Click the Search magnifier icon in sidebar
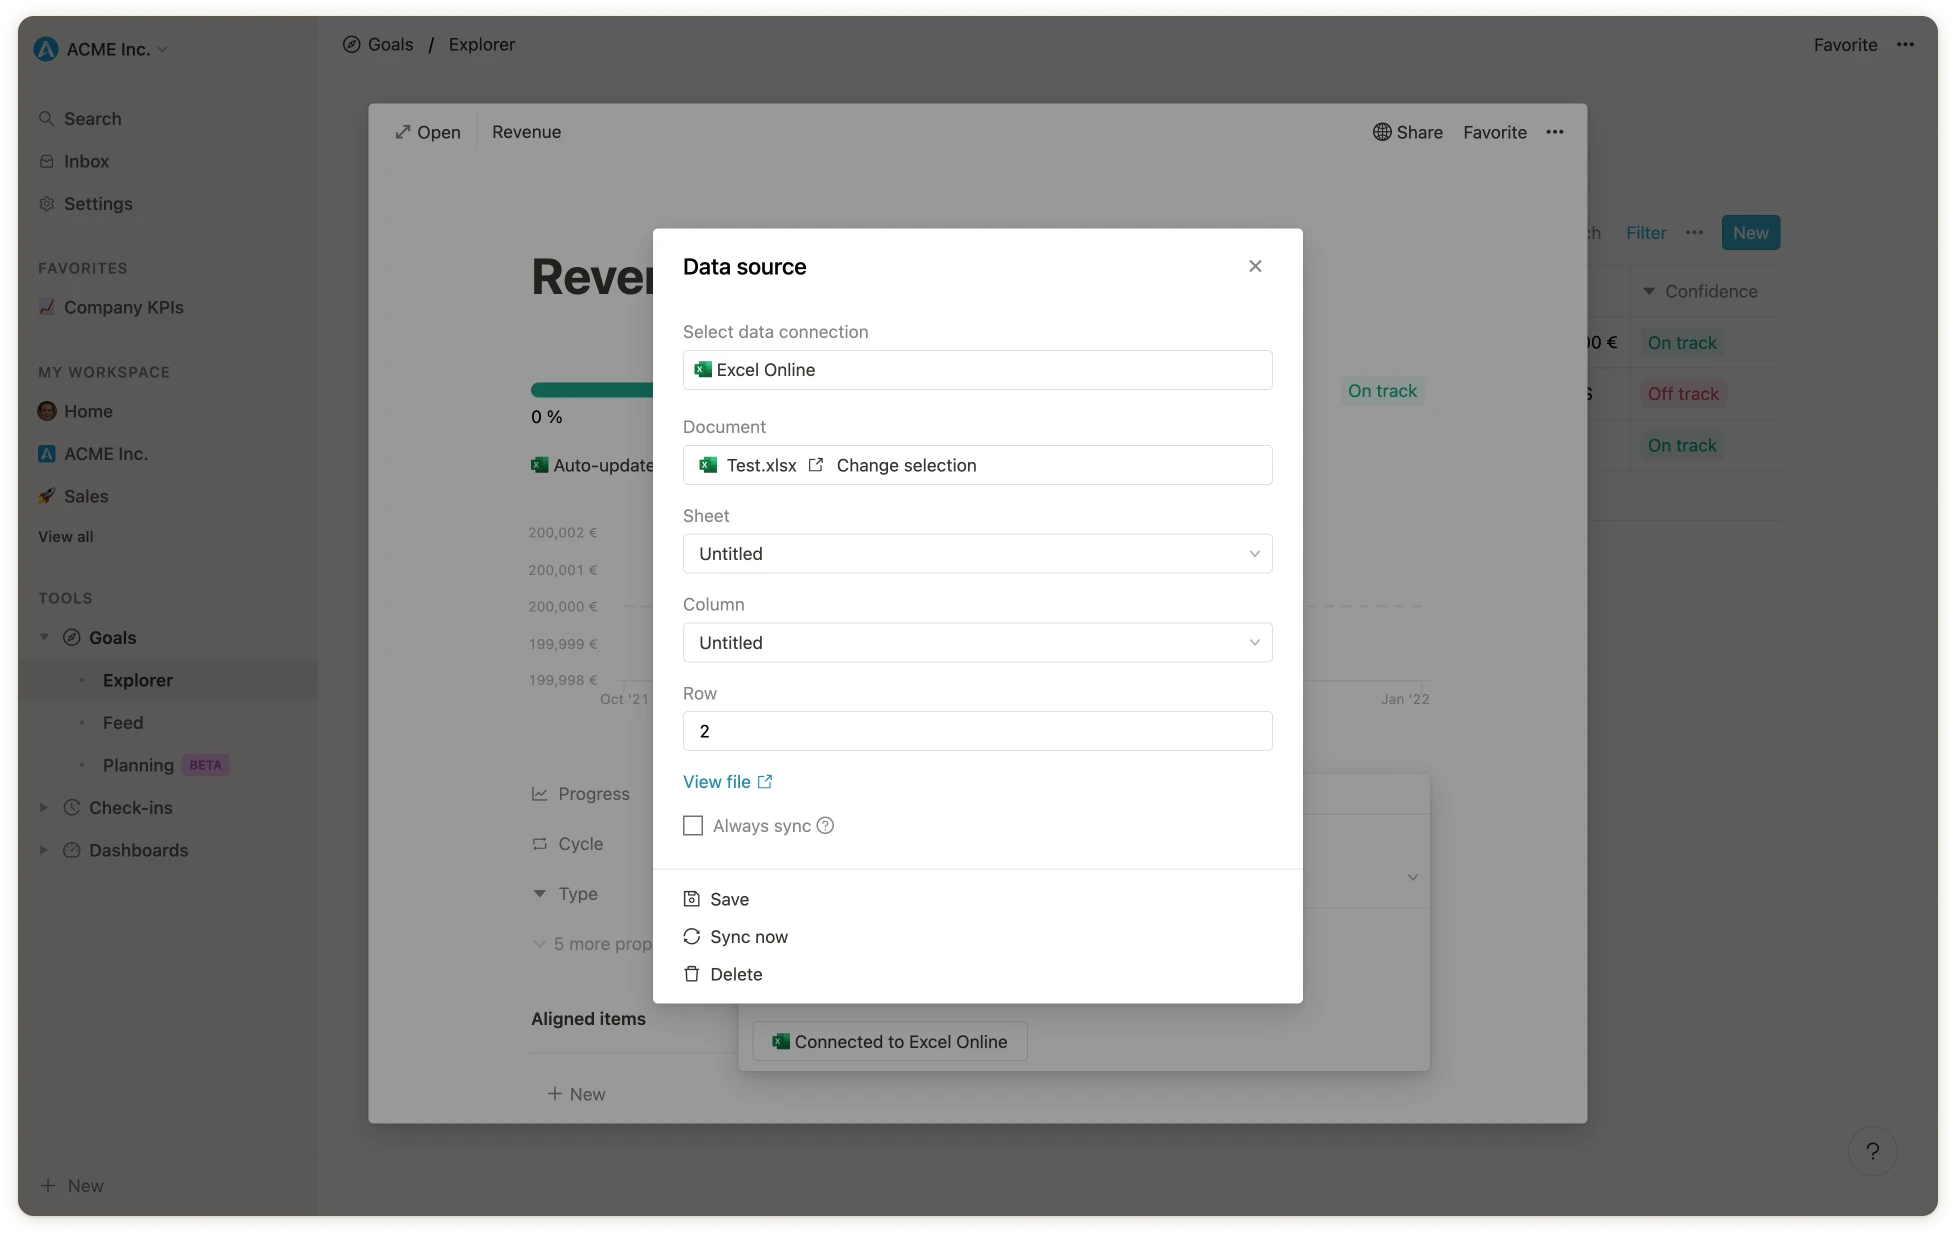Image resolution: width=1956 pixels, height=1236 pixels. tap(46, 119)
